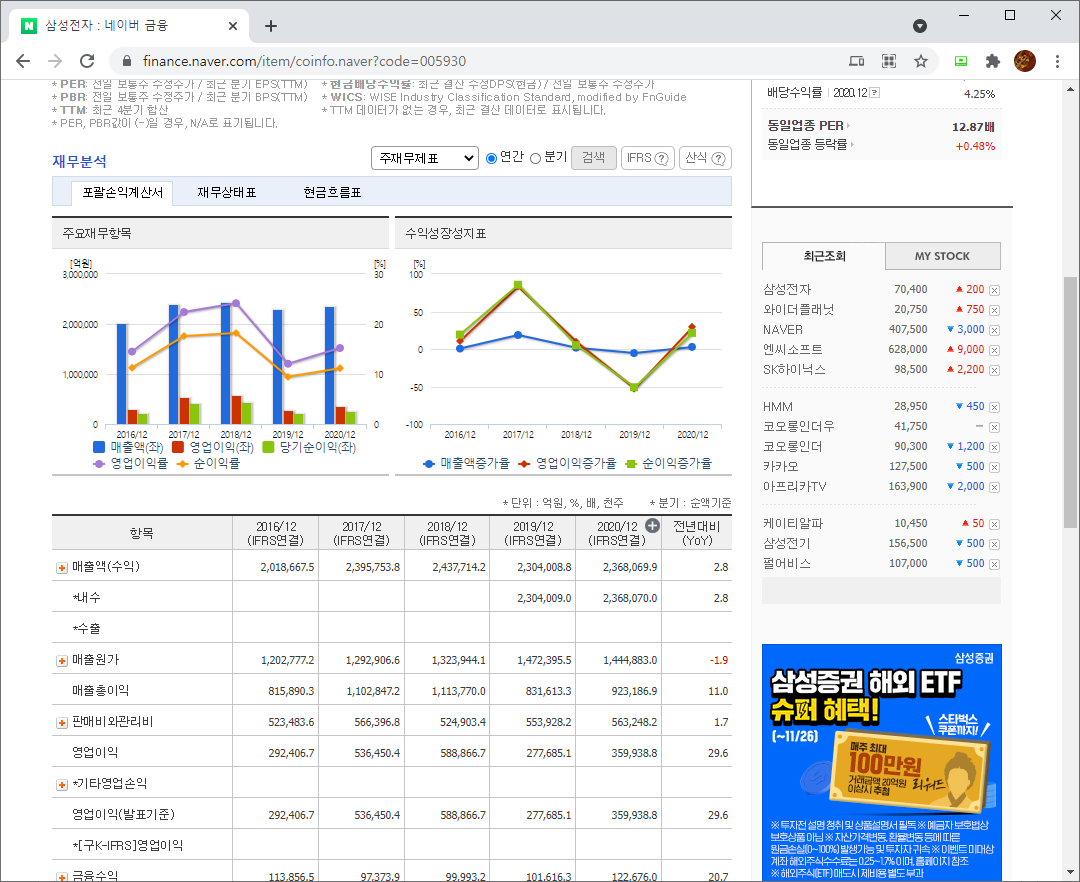Image resolution: width=1080 pixels, height=882 pixels.
Task: Click the IFRS help button
Action: tap(647, 158)
